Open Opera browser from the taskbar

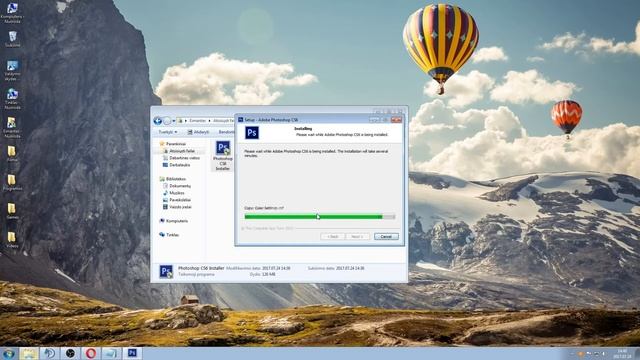(x=91, y=353)
